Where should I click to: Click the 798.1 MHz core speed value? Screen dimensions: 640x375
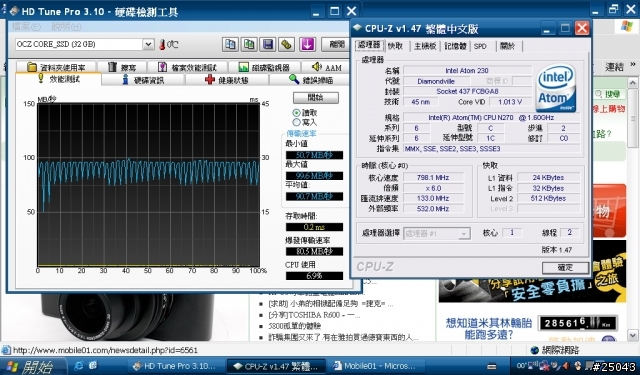point(433,178)
